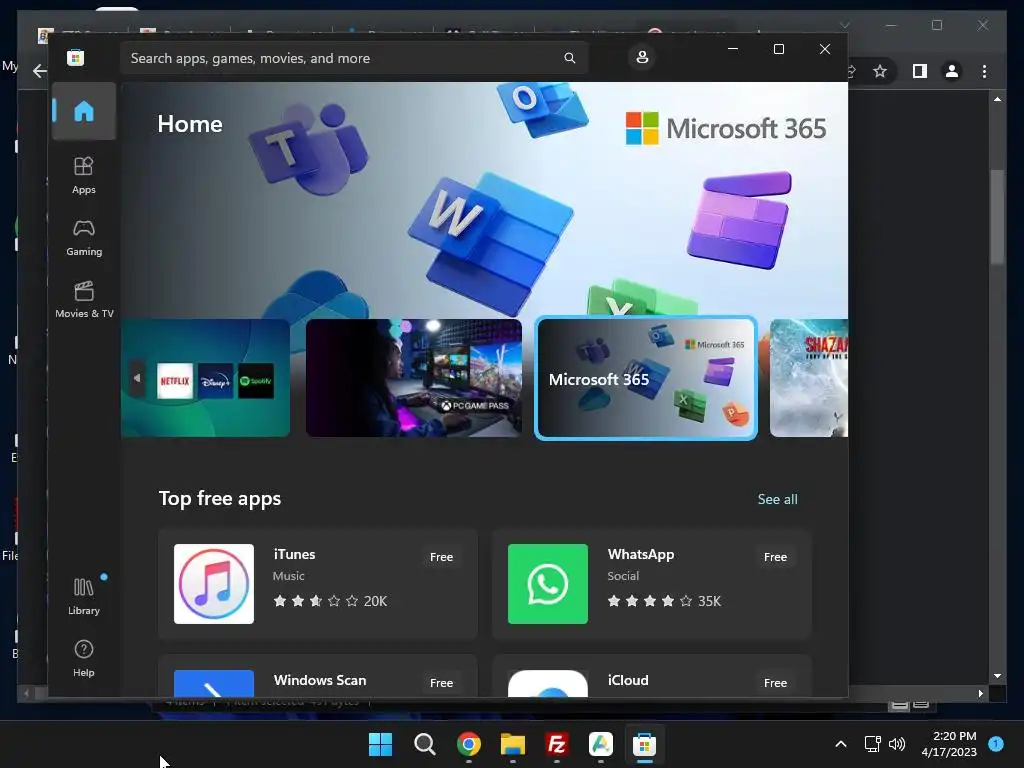Open the Library in the sidebar
1024x768 pixels.
click(84, 596)
